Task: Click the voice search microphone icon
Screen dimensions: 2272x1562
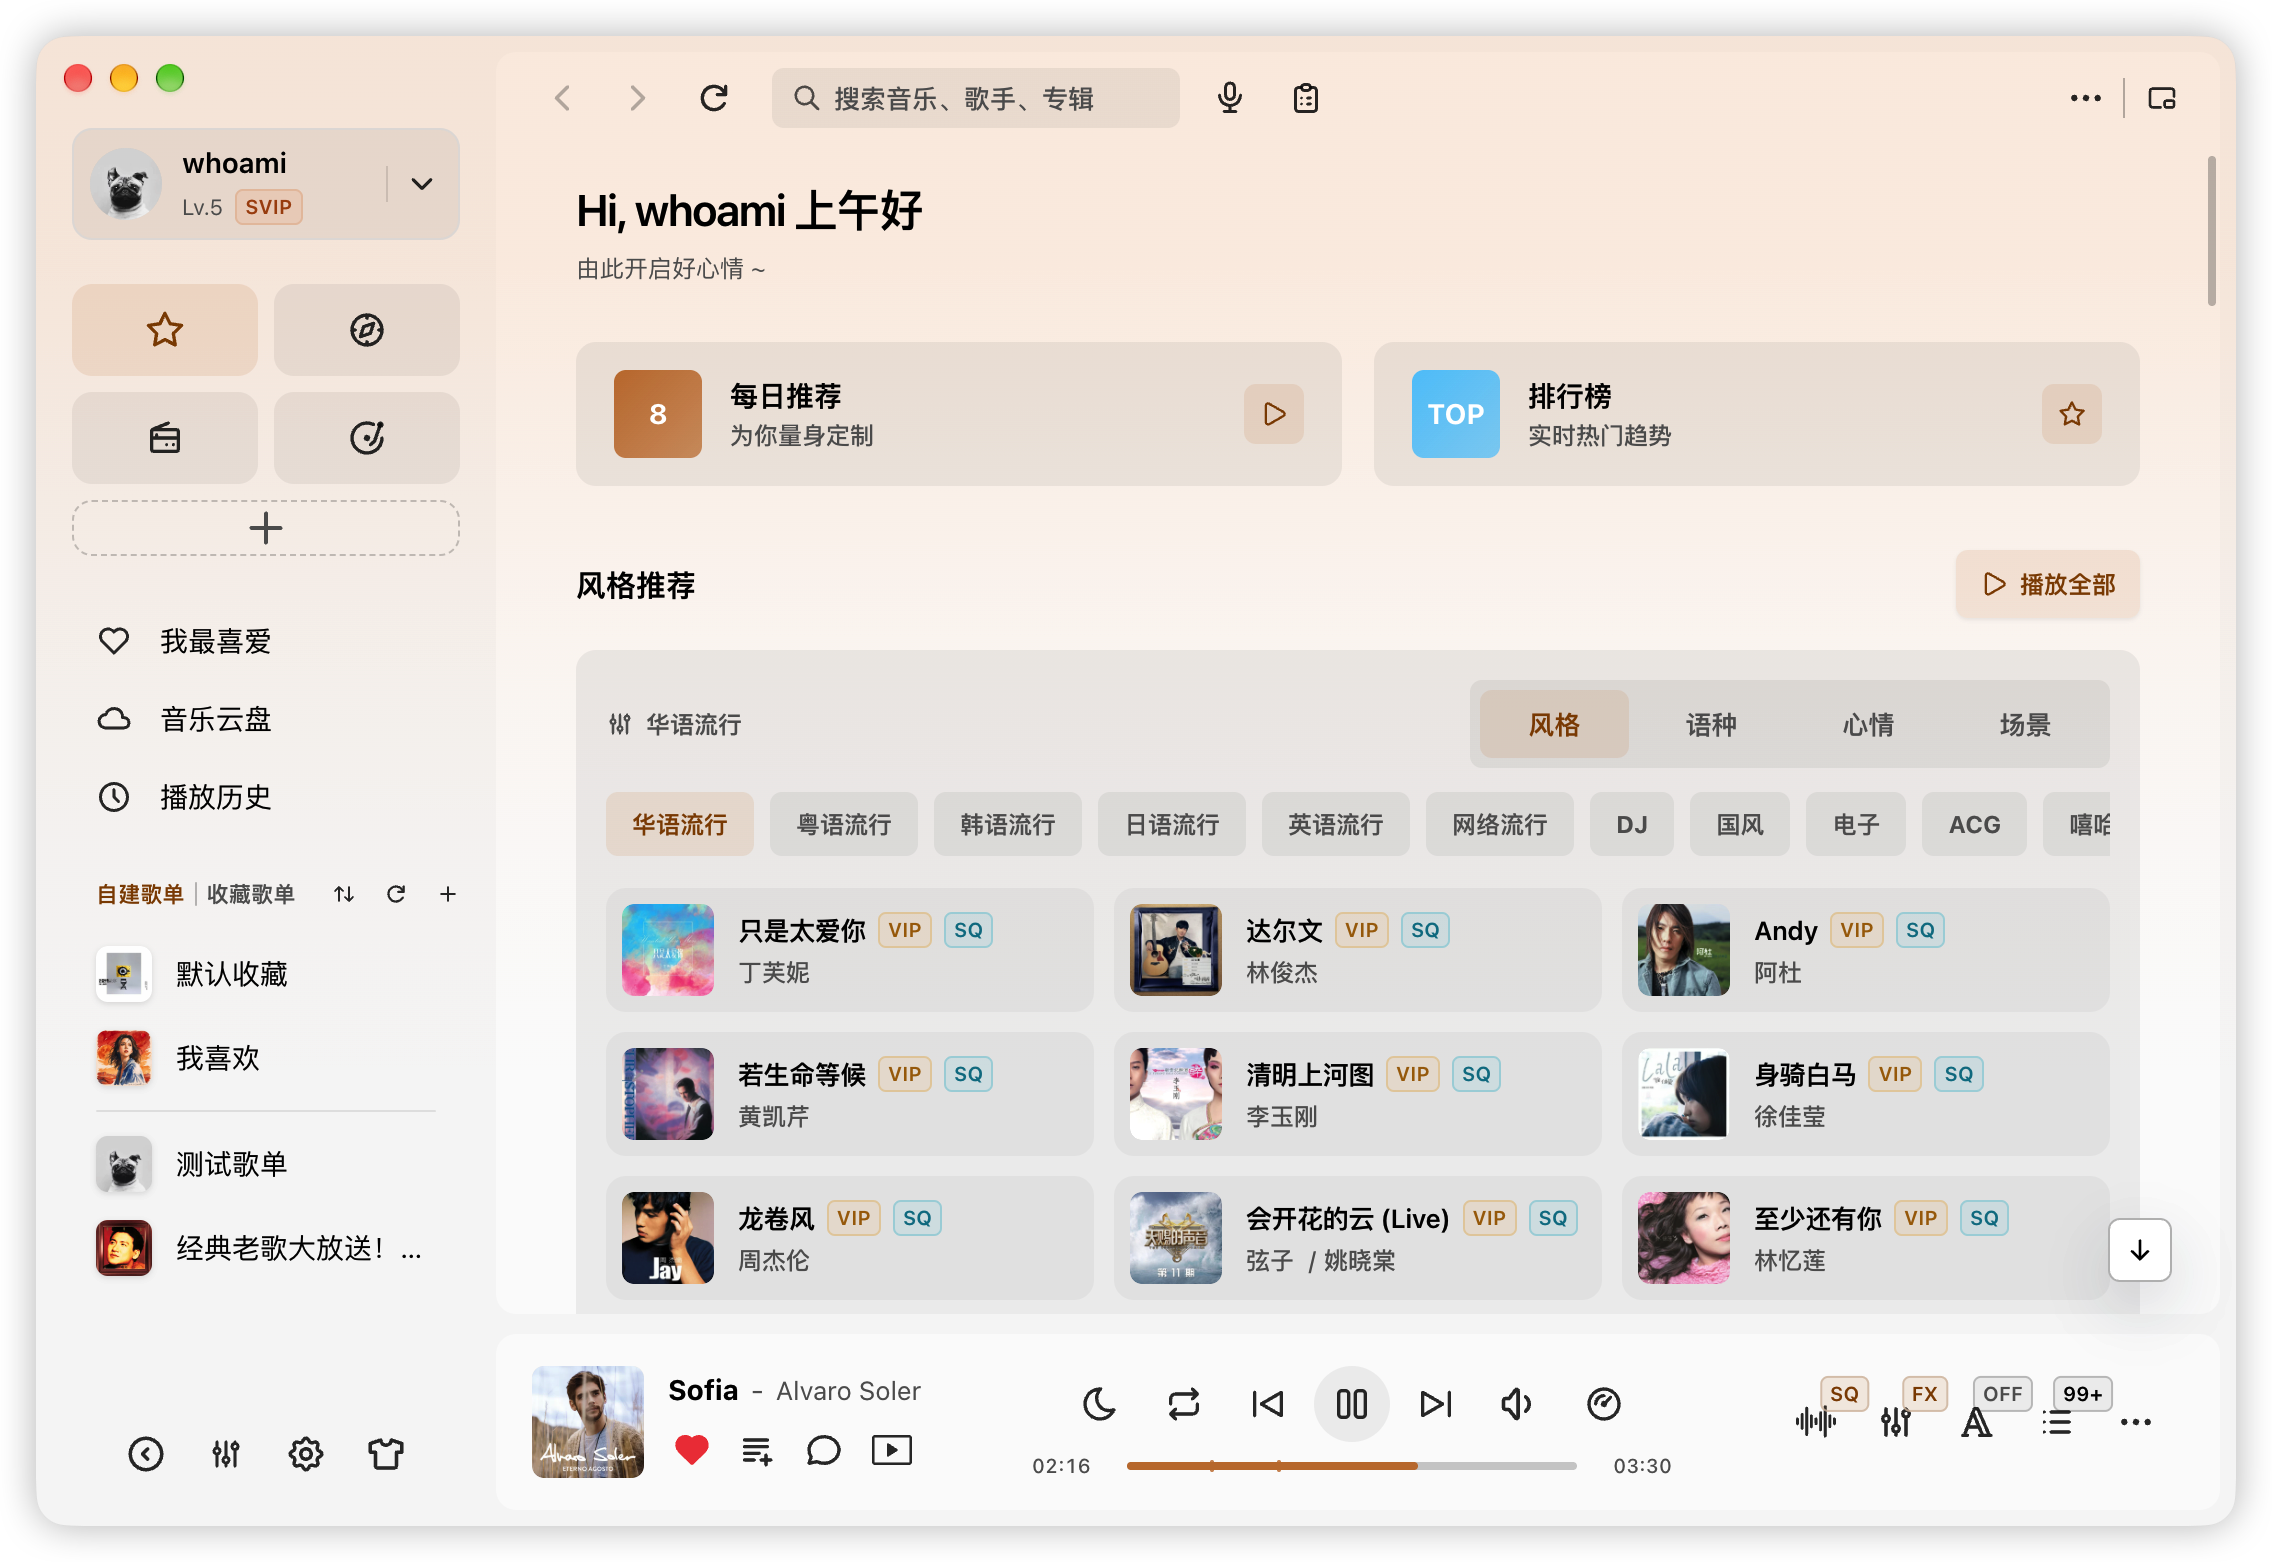Action: point(1230,98)
